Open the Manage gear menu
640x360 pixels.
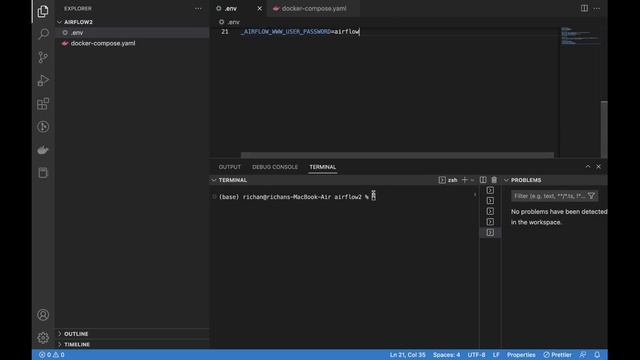(x=43, y=338)
